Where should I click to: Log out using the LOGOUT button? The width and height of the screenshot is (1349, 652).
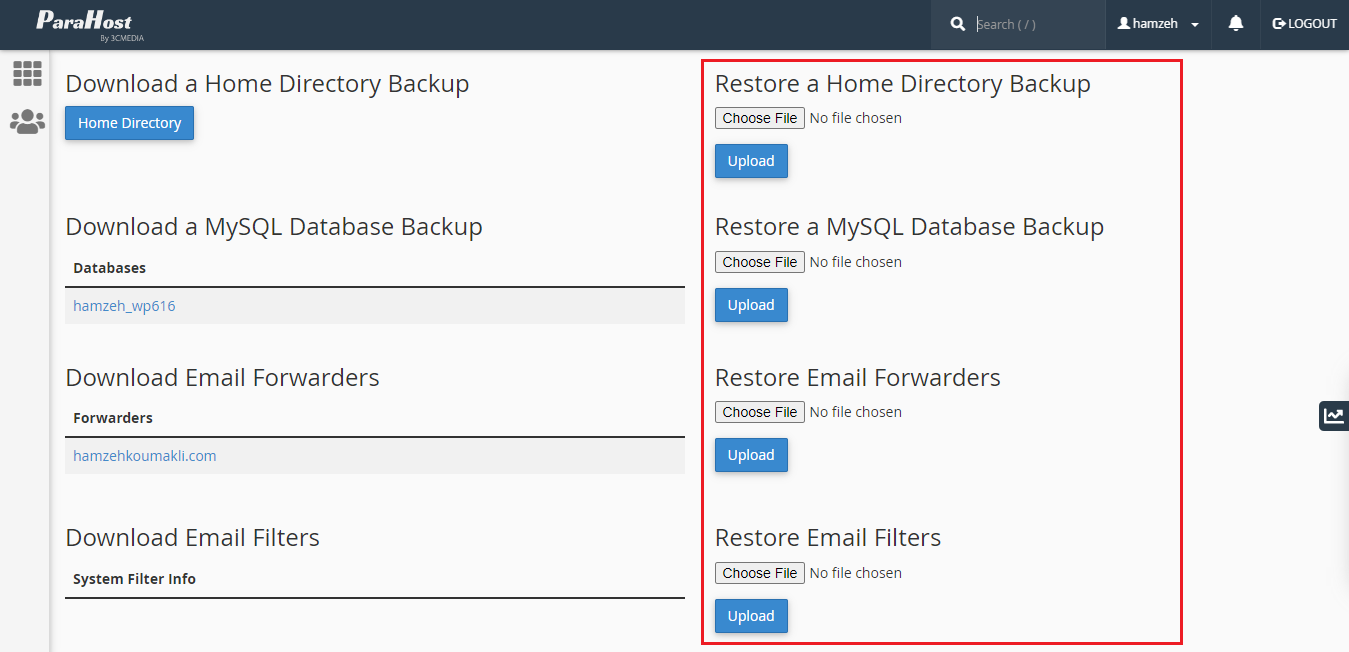[x=1304, y=24]
